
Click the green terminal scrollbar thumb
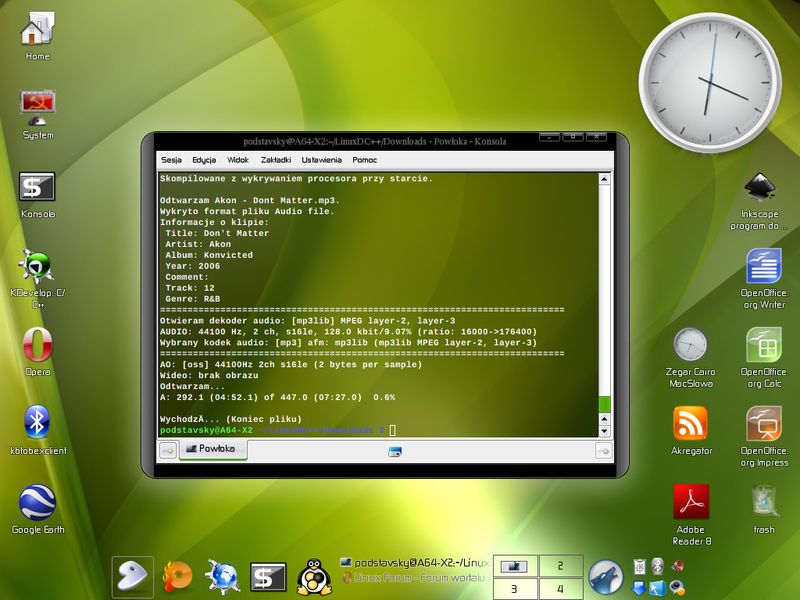pos(604,404)
